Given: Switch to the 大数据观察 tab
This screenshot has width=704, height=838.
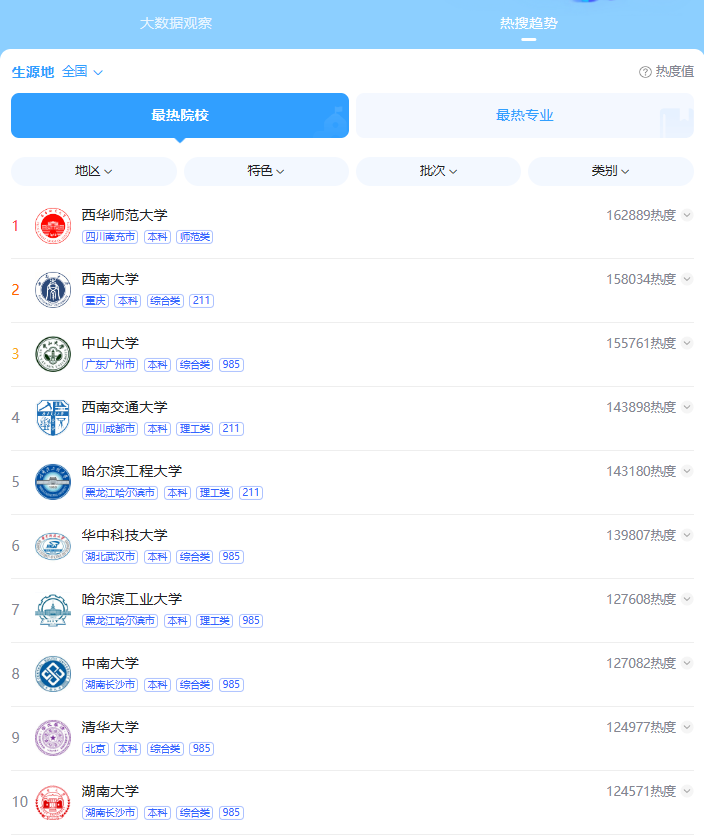Looking at the screenshot, I should coord(176,23).
